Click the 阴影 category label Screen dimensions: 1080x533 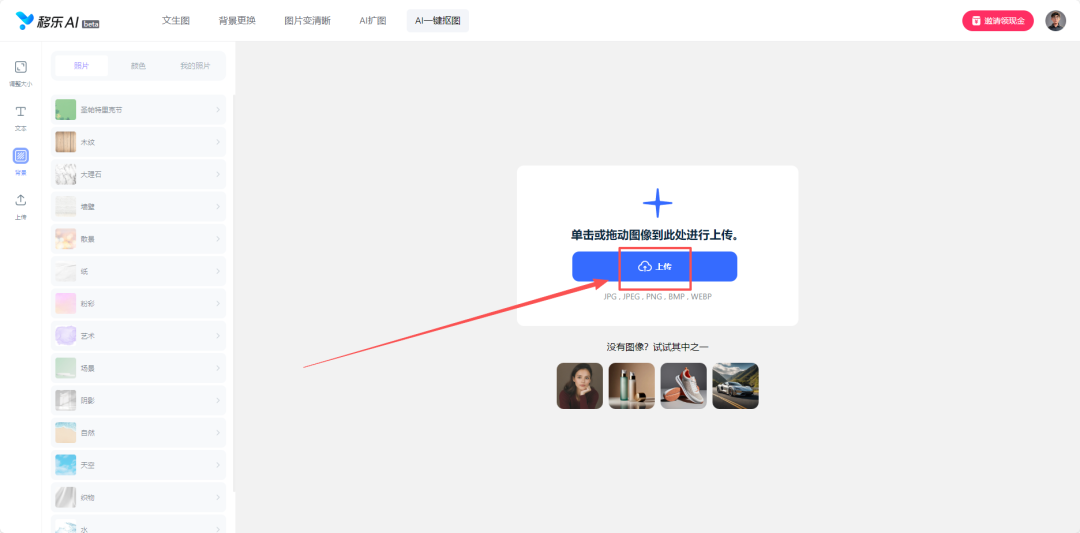pyautogui.click(x=87, y=400)
